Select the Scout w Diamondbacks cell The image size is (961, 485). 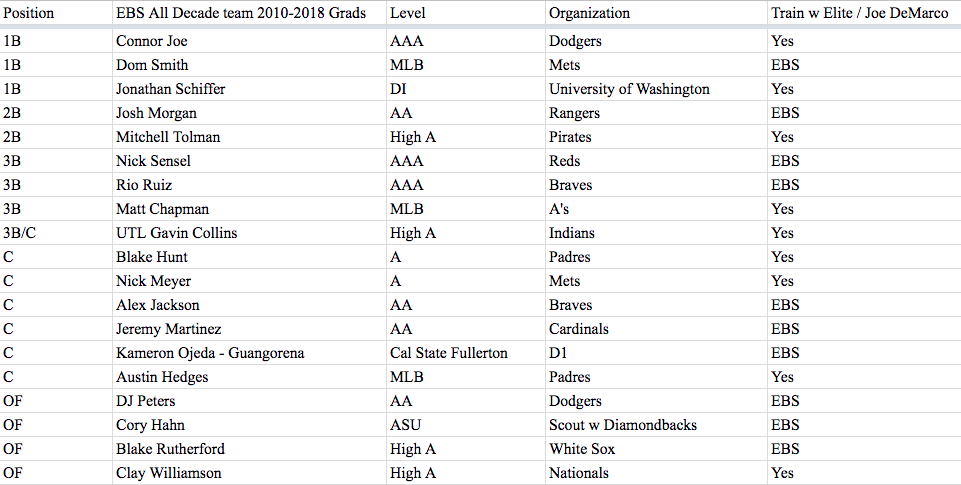point(656,425)
